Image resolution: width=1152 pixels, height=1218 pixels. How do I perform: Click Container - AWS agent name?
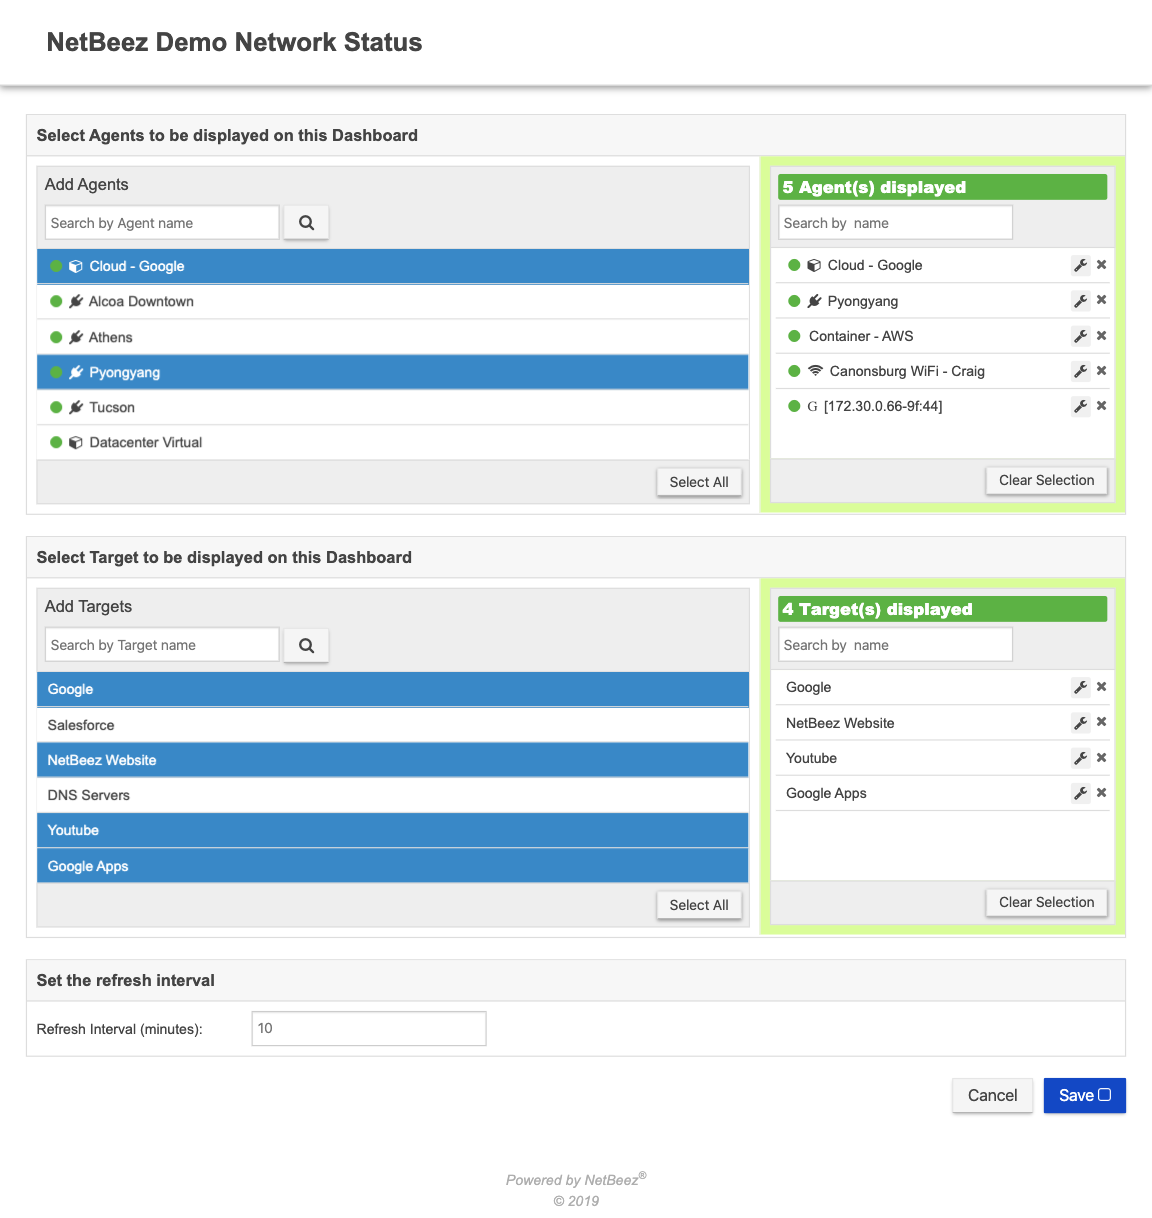coord(861,336)
